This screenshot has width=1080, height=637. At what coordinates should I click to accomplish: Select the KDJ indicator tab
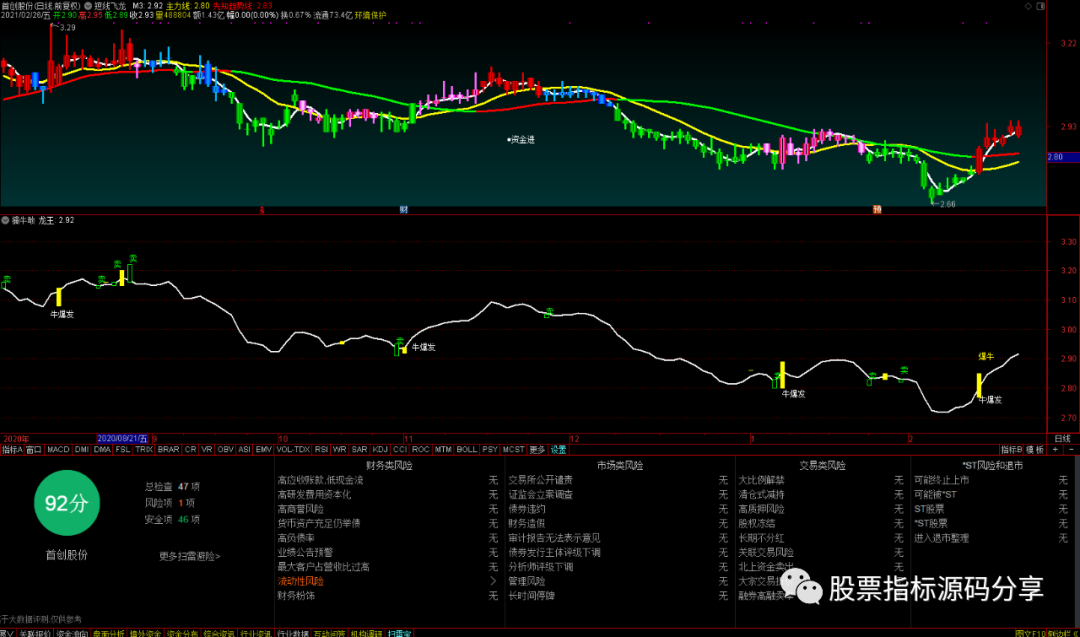[380, 450]
